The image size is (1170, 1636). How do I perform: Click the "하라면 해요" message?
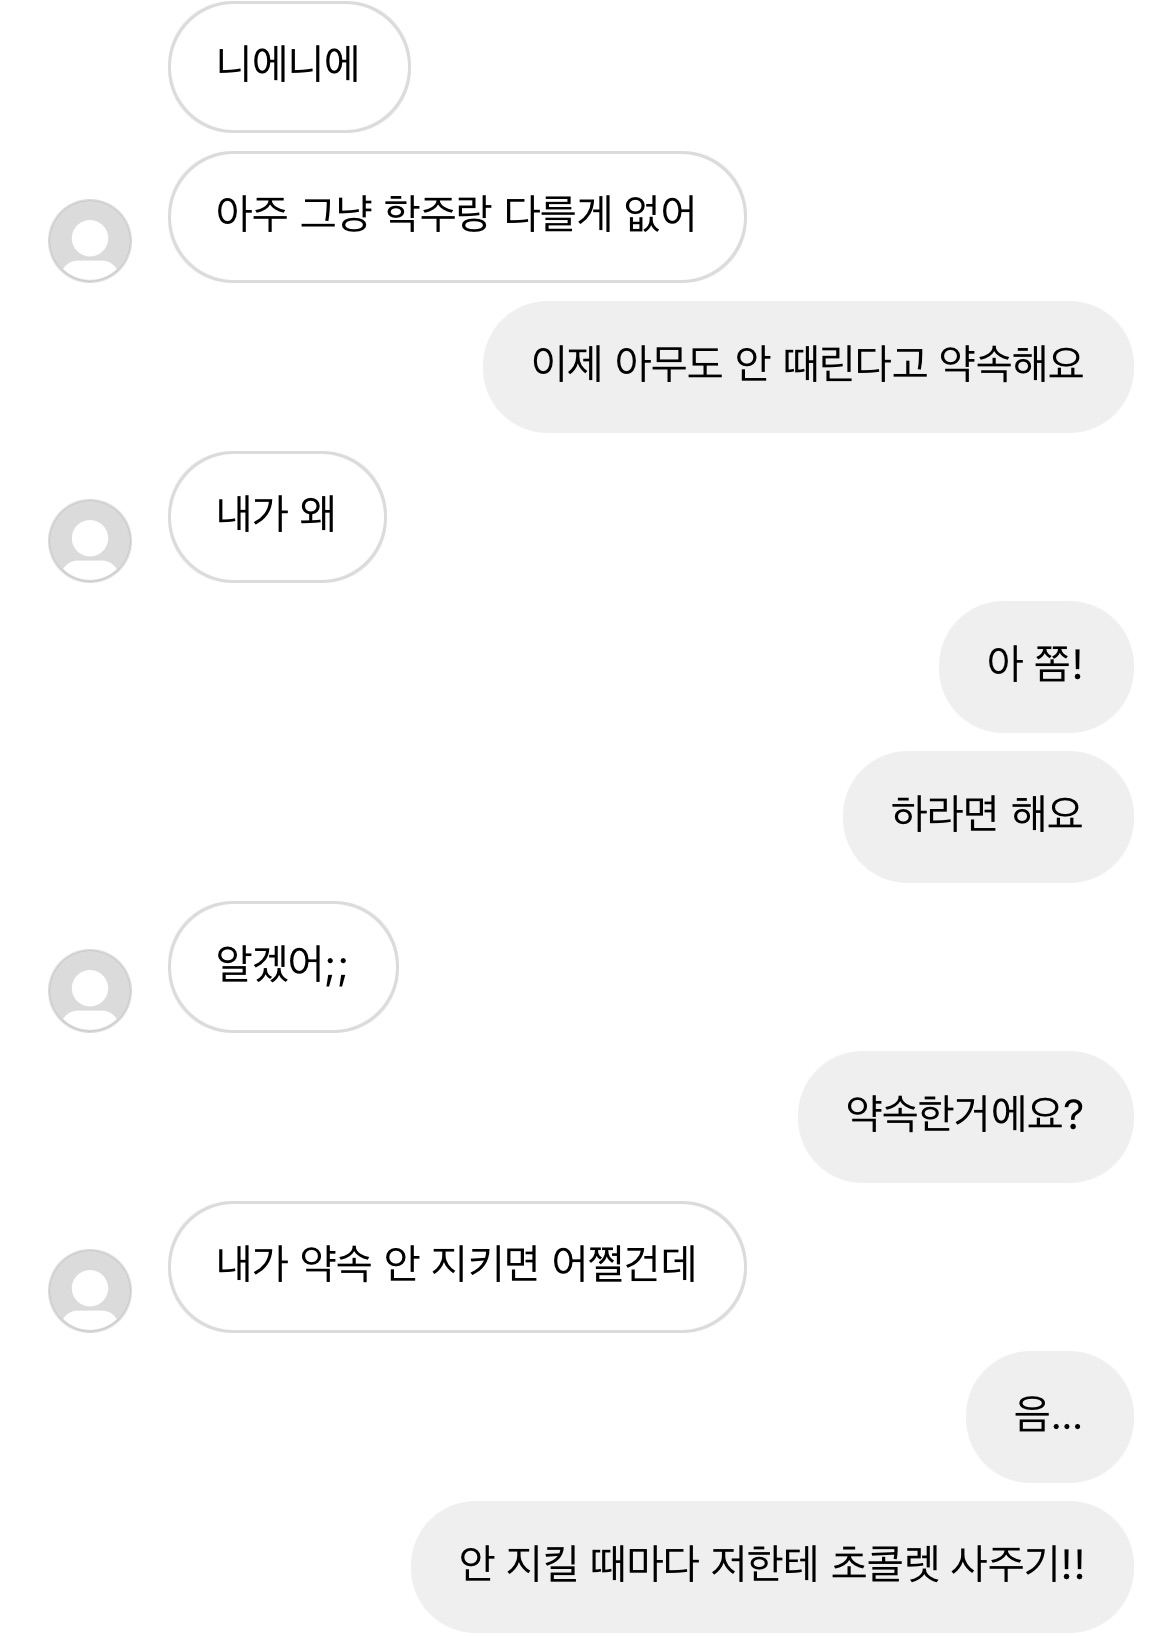tap(987, 817)
